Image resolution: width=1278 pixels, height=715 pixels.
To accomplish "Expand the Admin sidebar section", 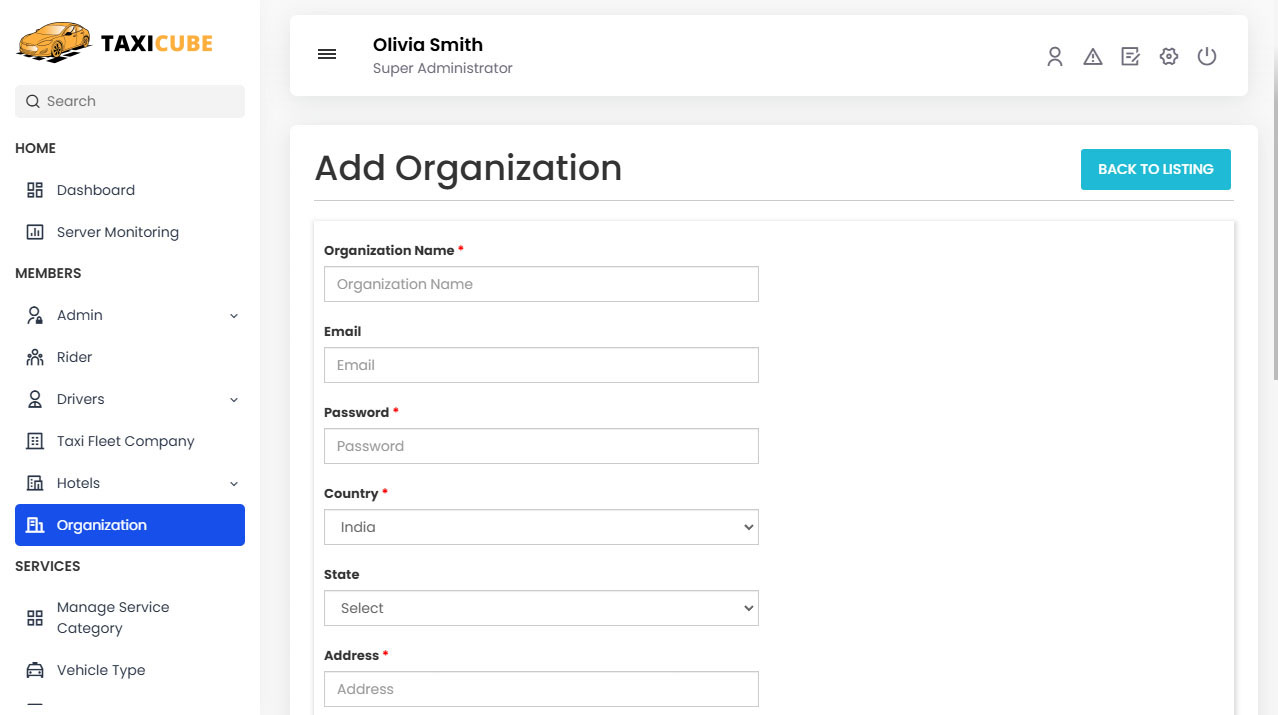I will point(233,315).
